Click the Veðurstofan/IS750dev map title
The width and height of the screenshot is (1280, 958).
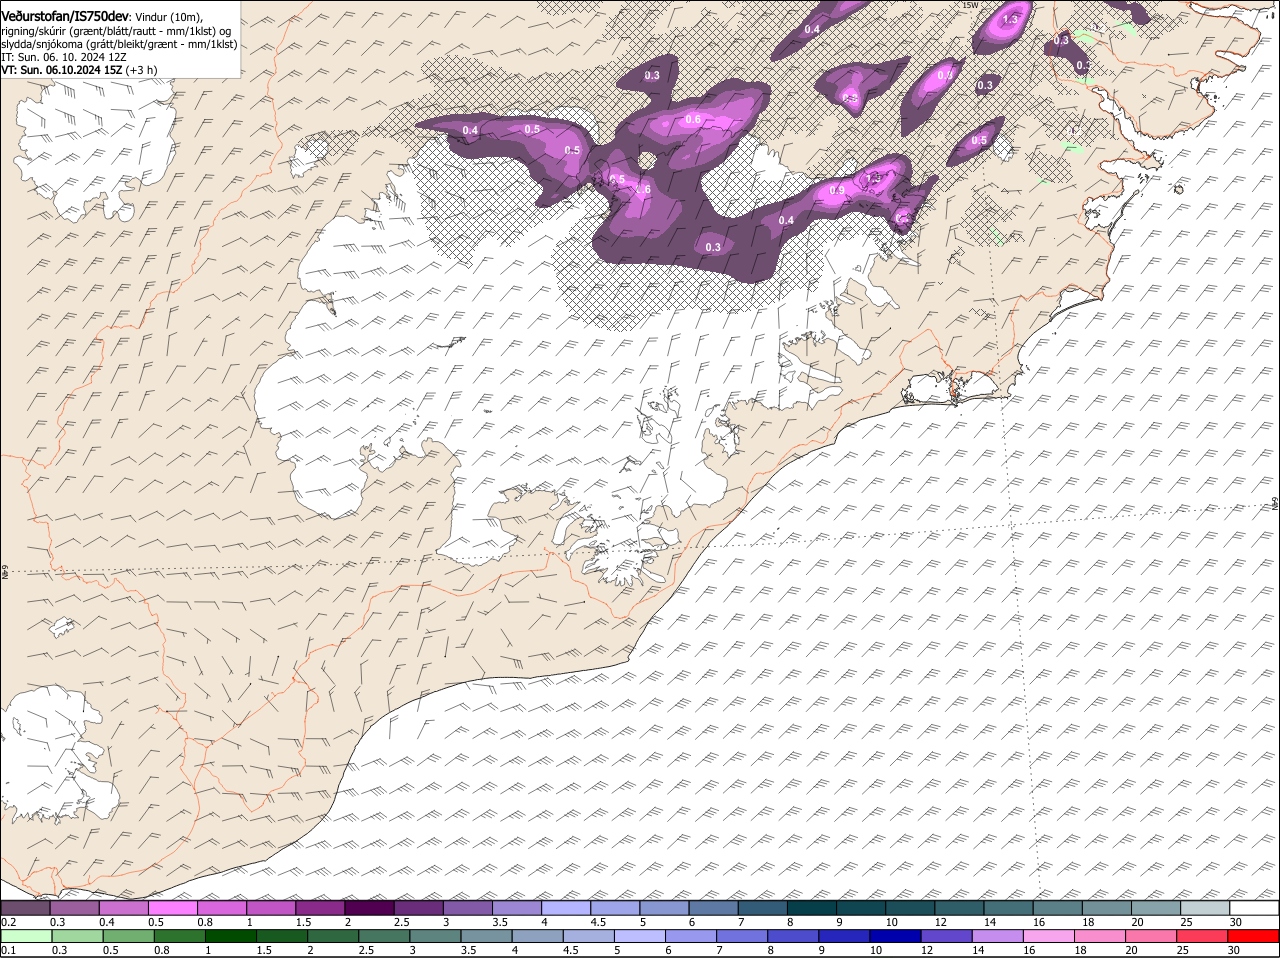64,16
